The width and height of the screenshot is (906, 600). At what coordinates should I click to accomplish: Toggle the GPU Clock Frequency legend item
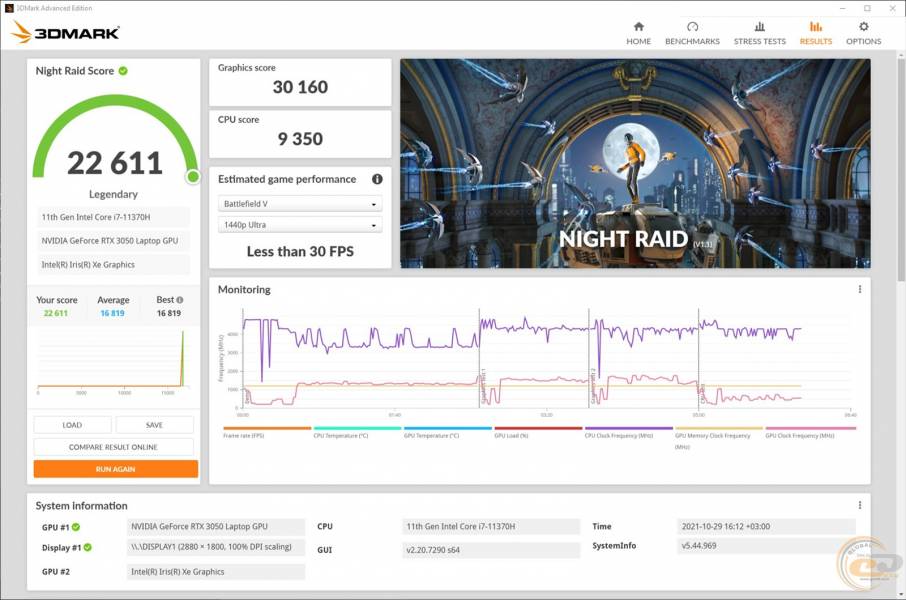click(810, 432)
